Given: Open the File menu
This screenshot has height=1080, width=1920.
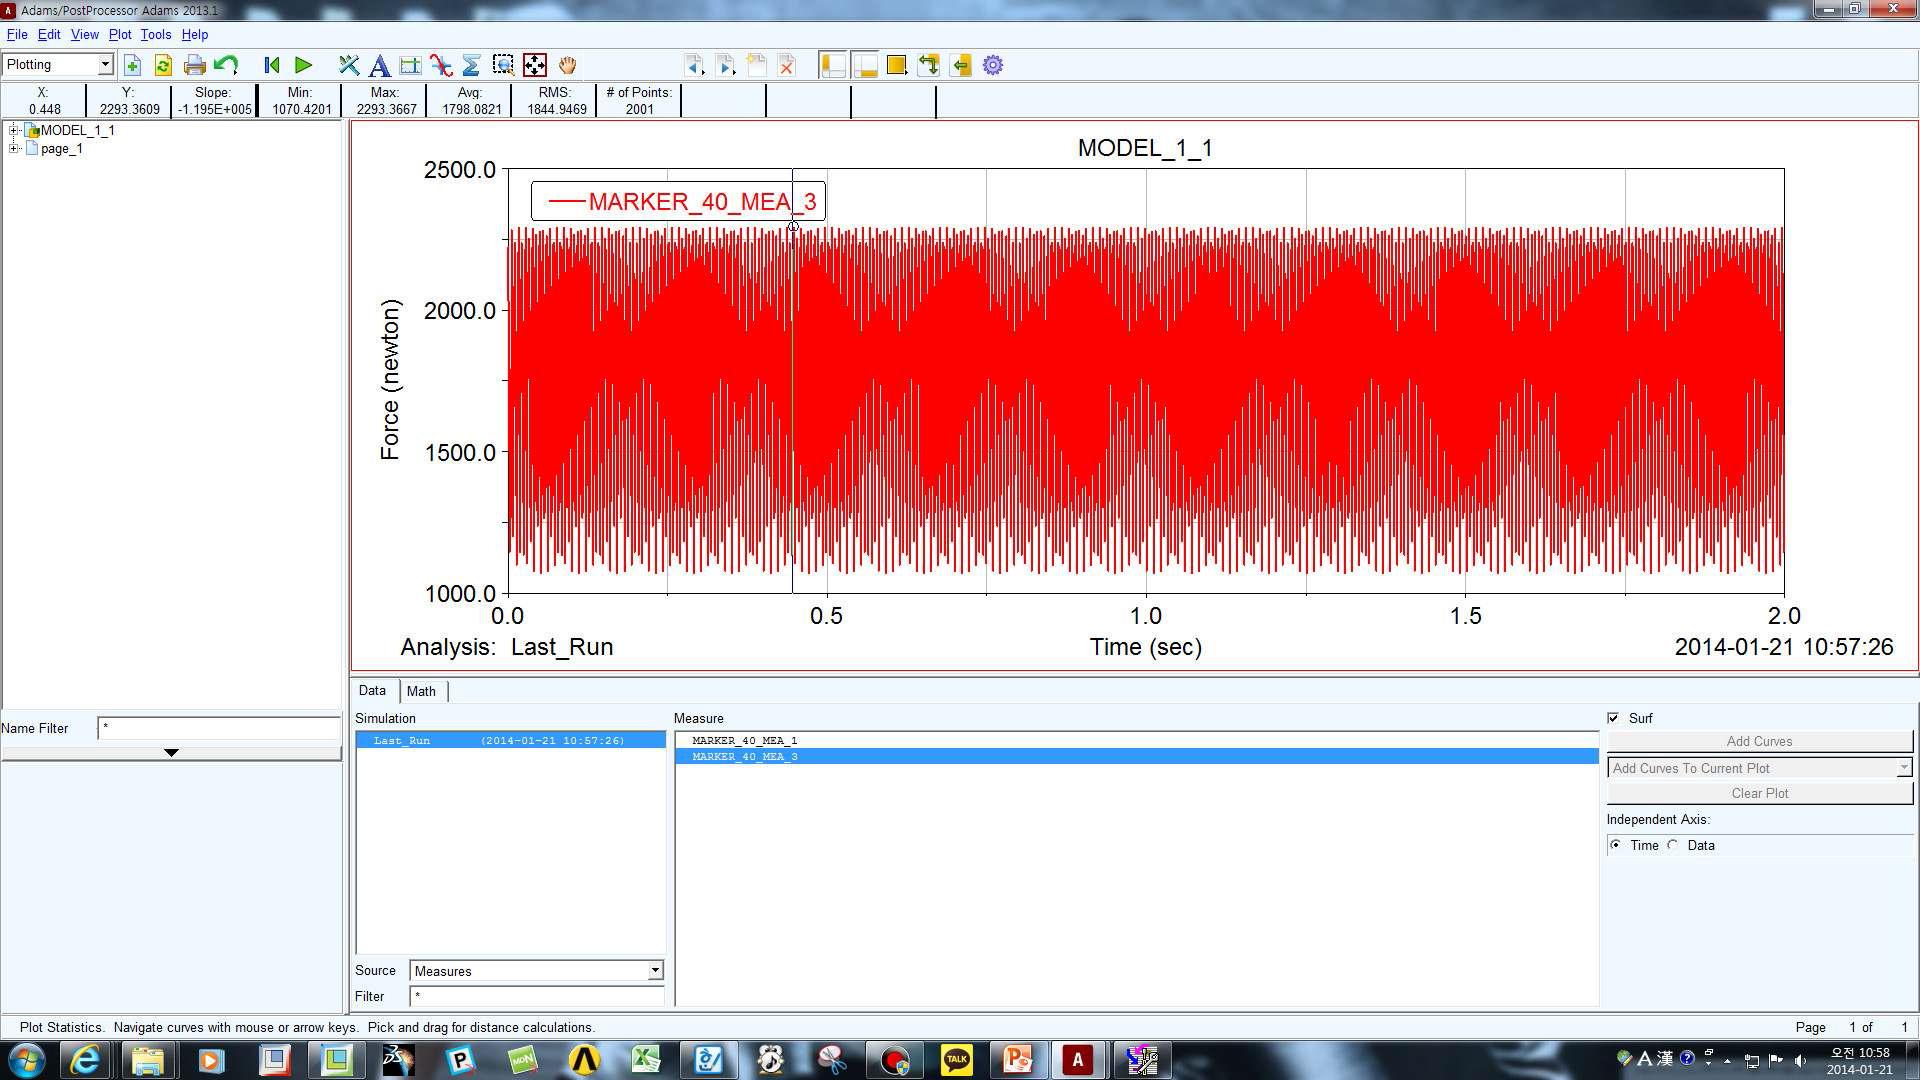Looking at the screenshot, I should (17, 34).
